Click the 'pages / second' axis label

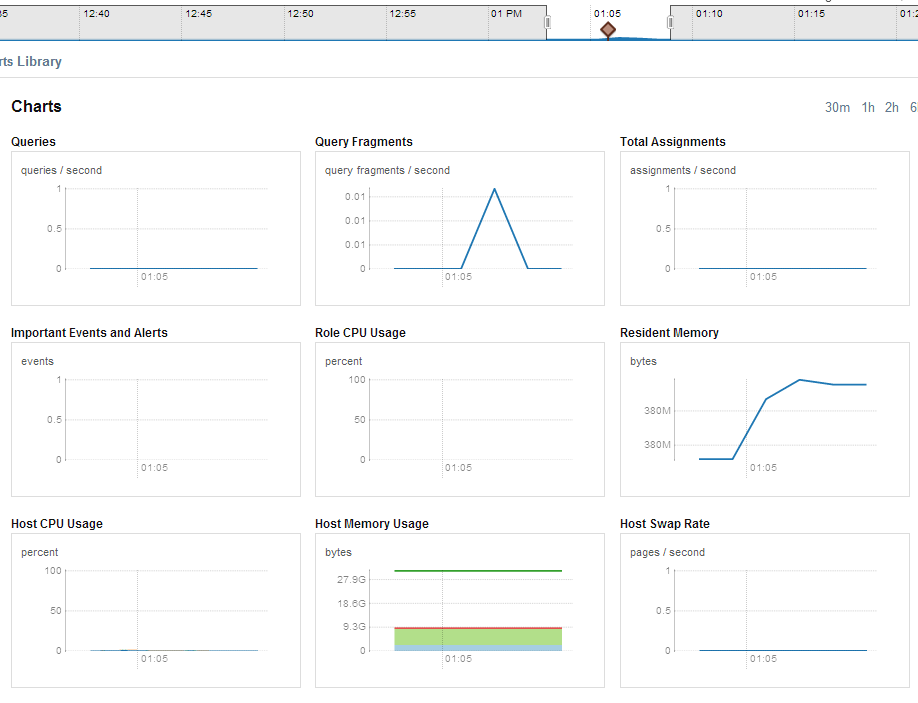tap(667, 552)
